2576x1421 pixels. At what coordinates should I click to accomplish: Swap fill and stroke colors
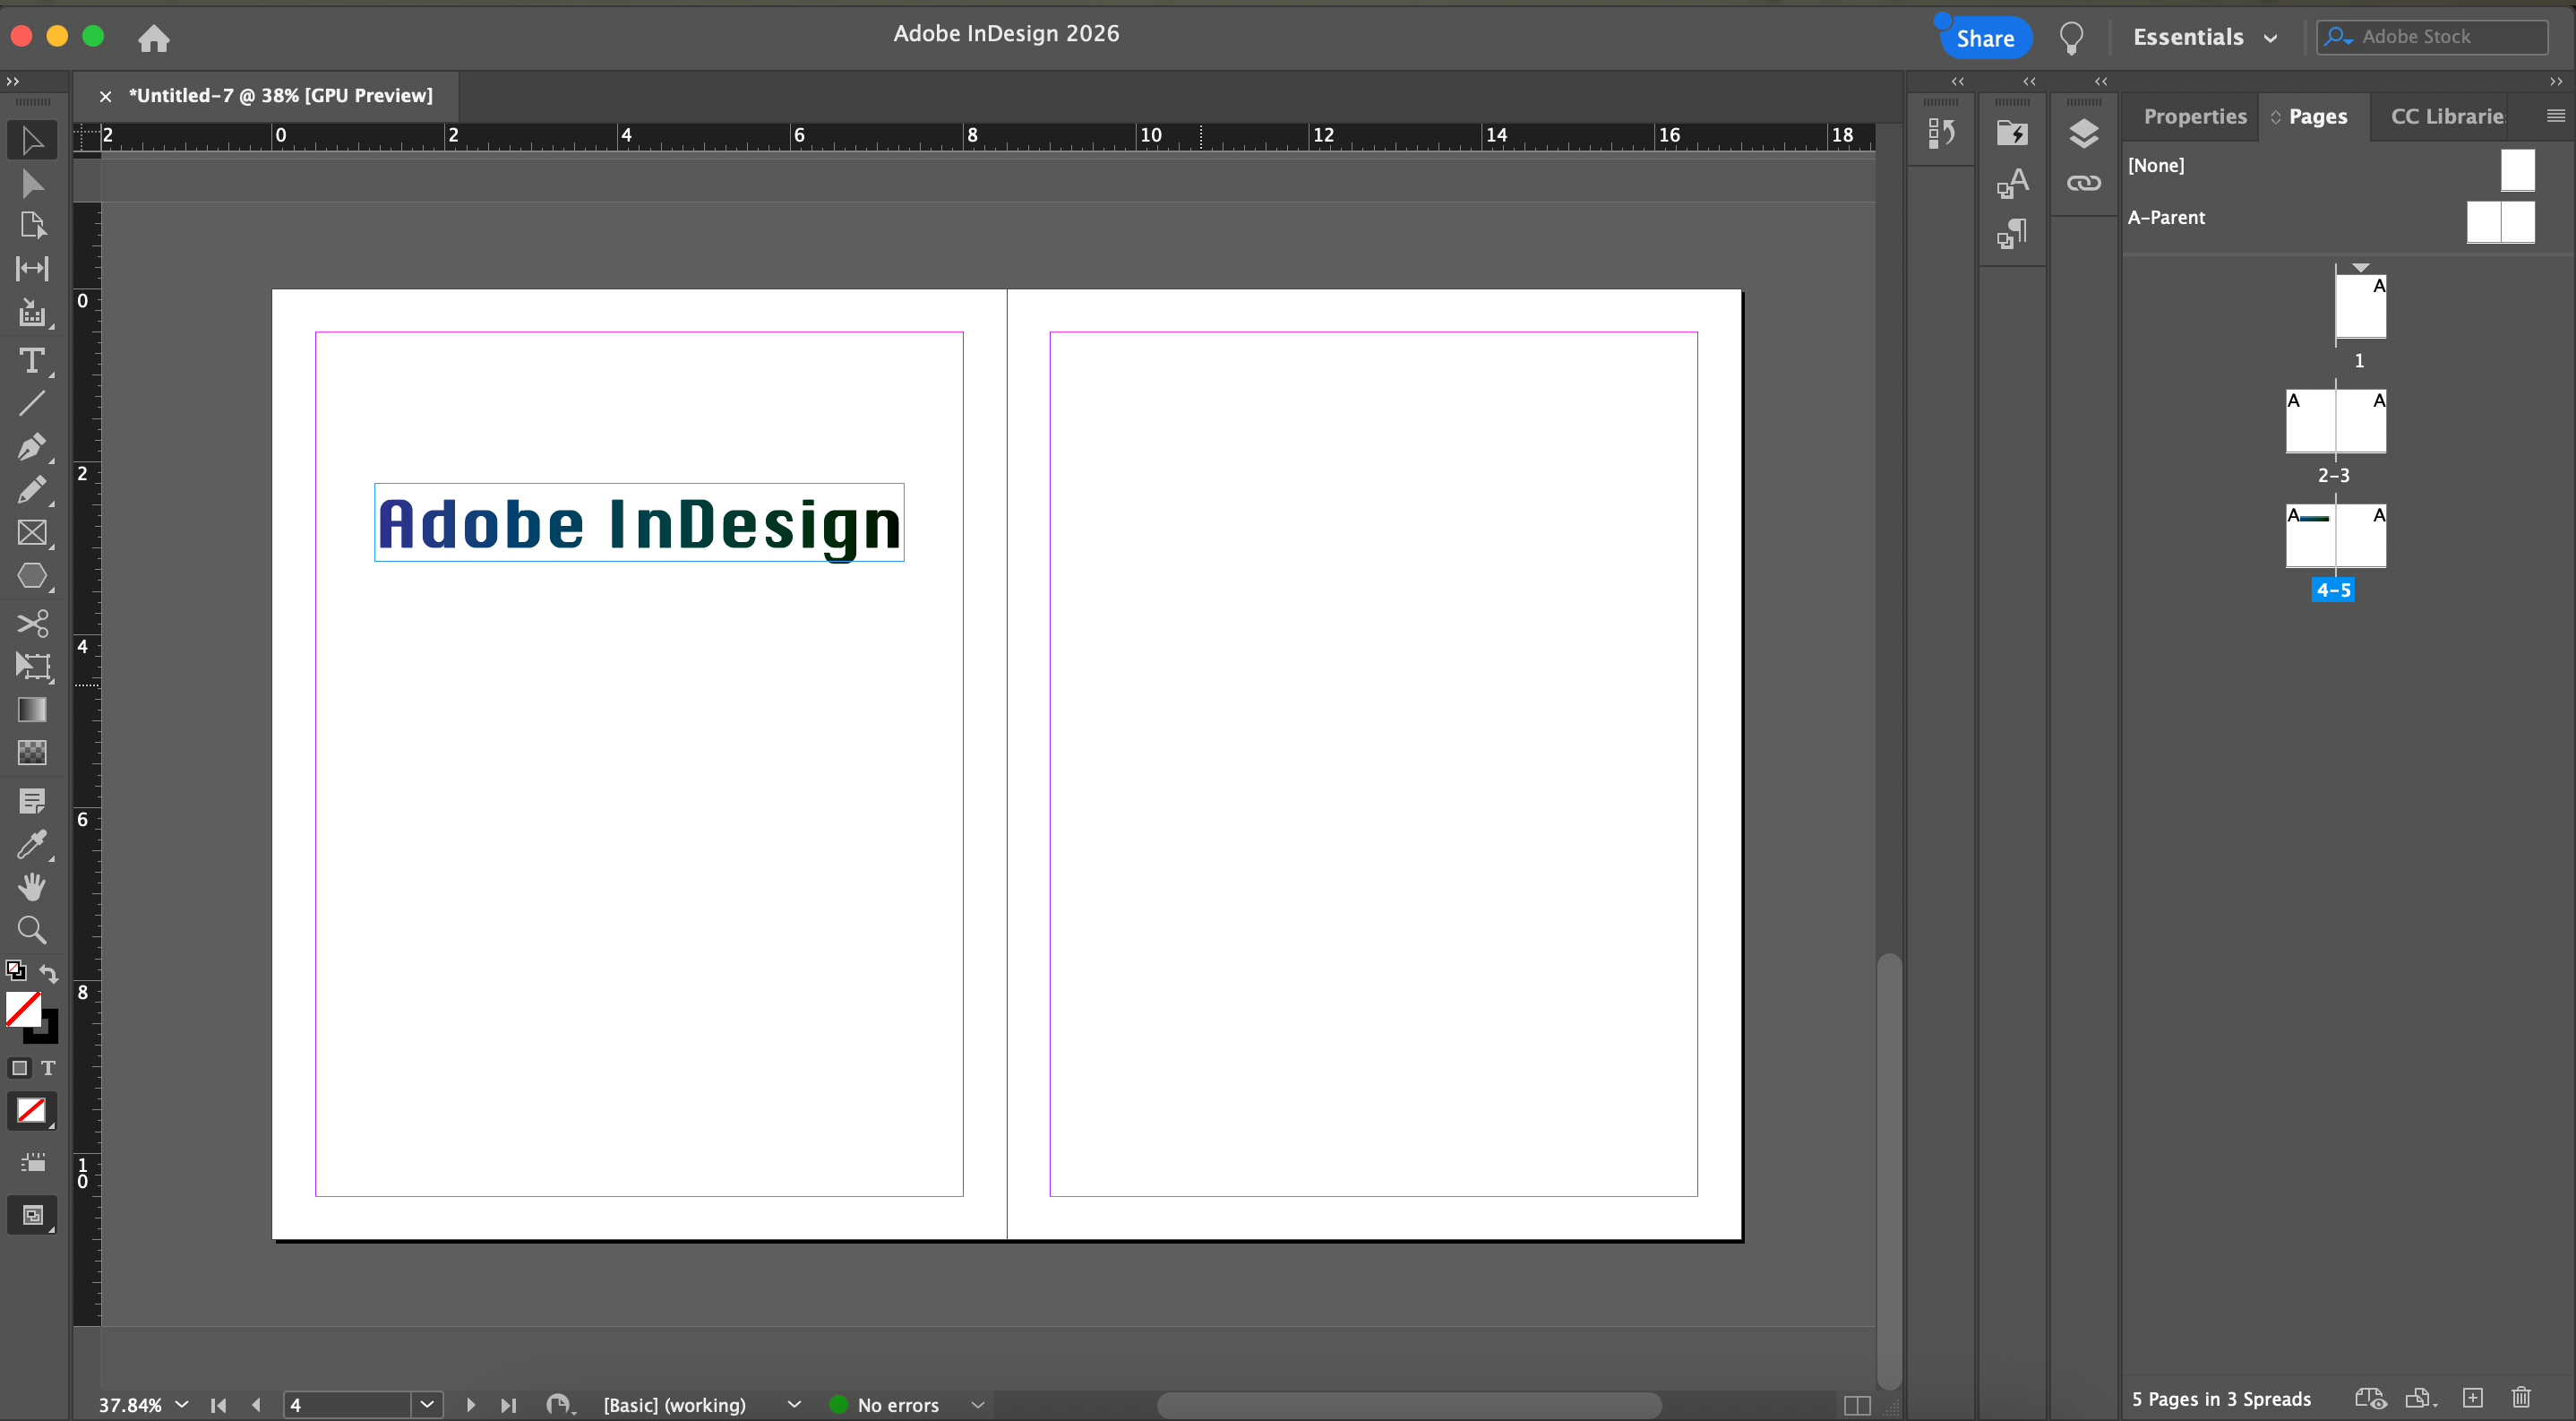(x=49, y=972)
